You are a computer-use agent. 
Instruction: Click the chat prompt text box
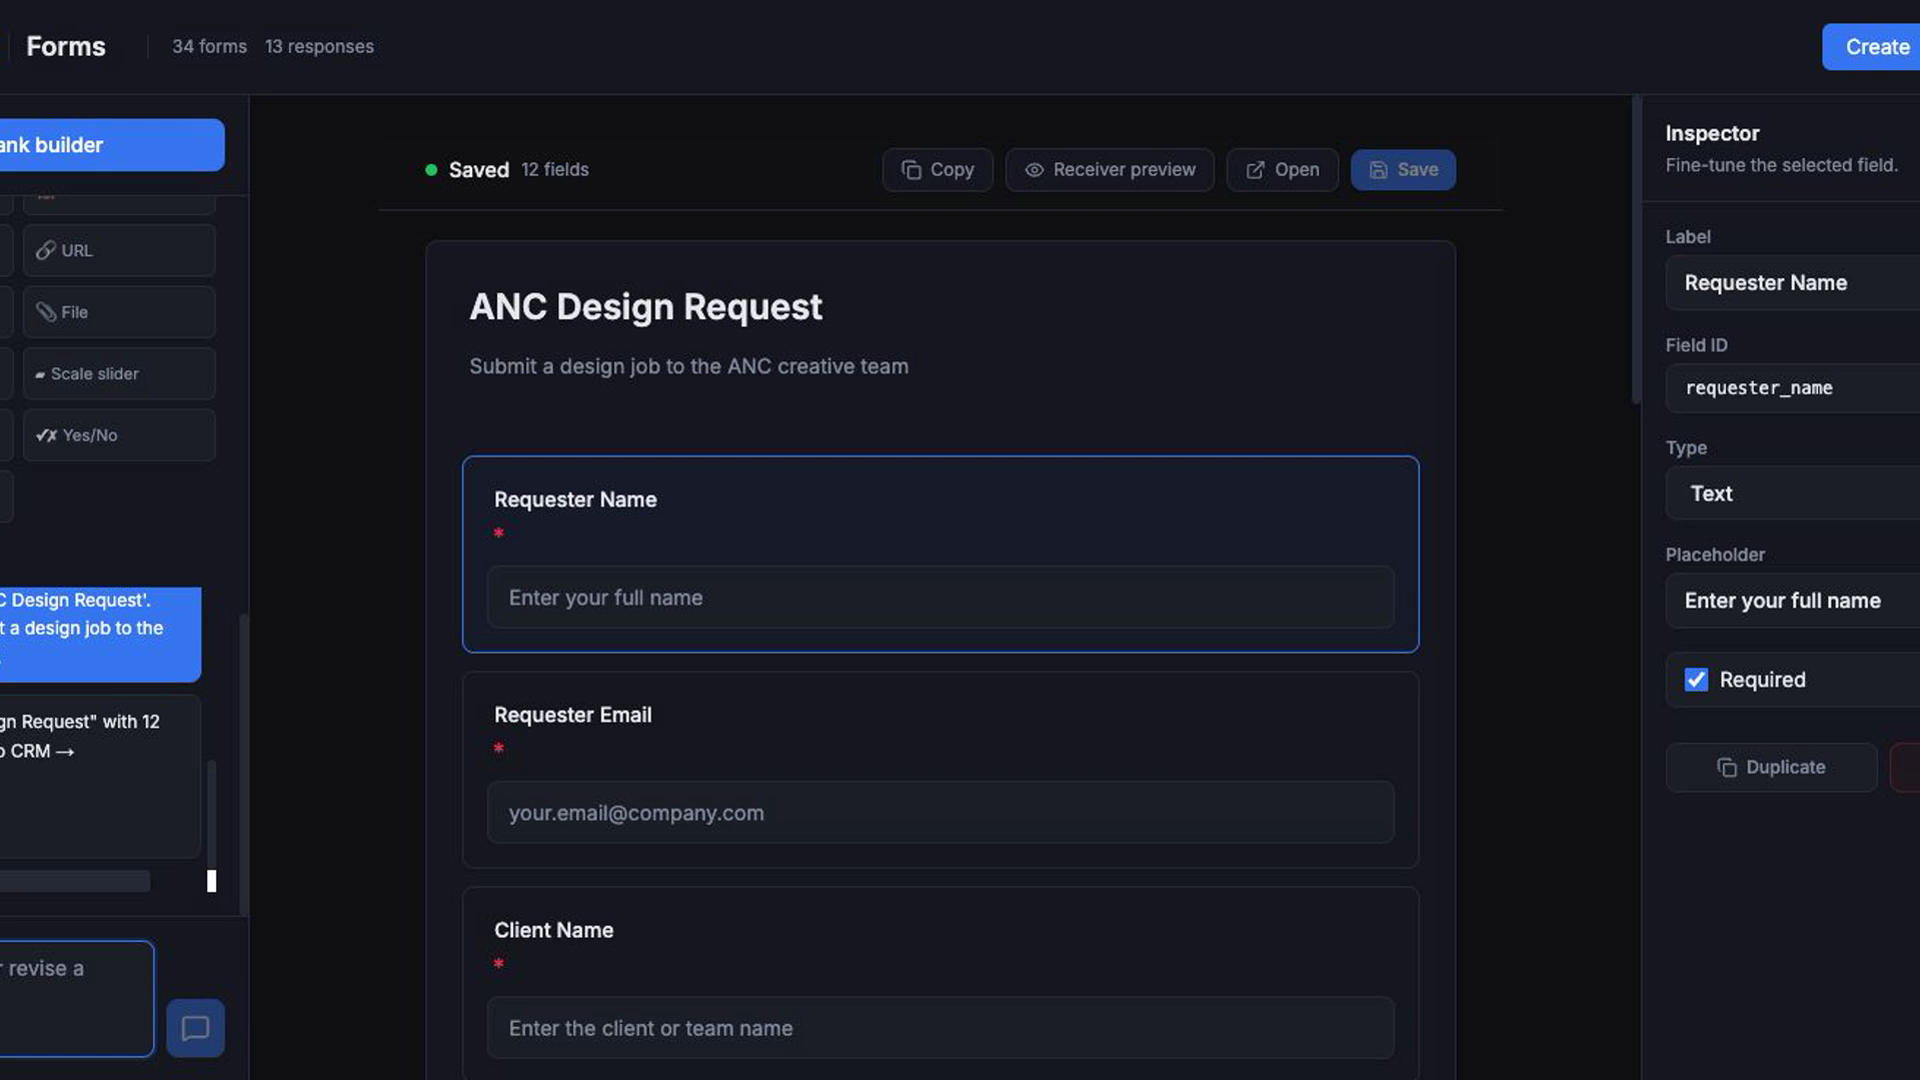[x=77, y=998]
